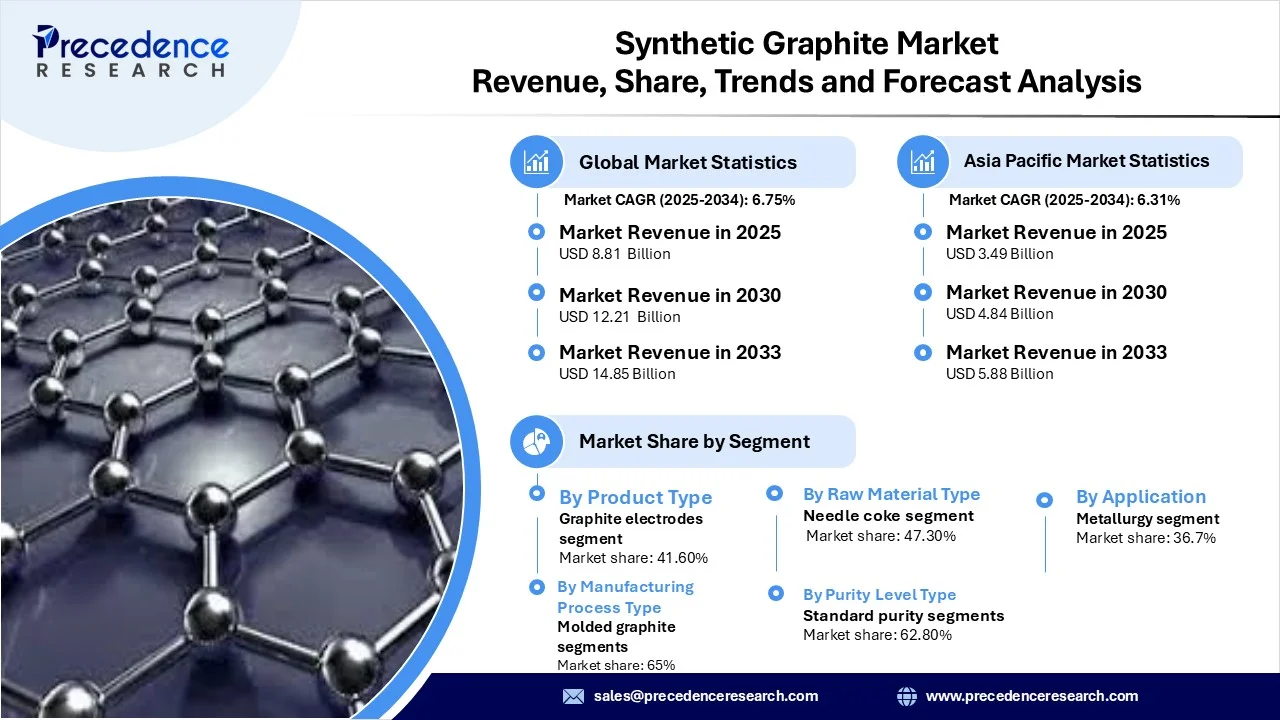
Task: Click the Global Market Statistics chart icon
Action: pyautogui.click(x=537, y=162)
